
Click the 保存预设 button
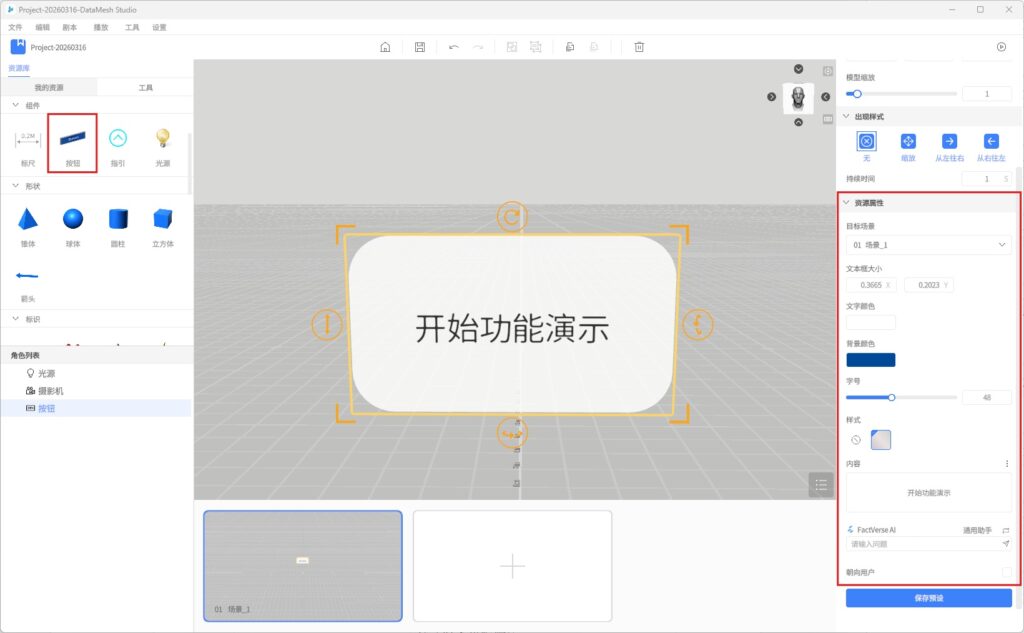(928, 598)
